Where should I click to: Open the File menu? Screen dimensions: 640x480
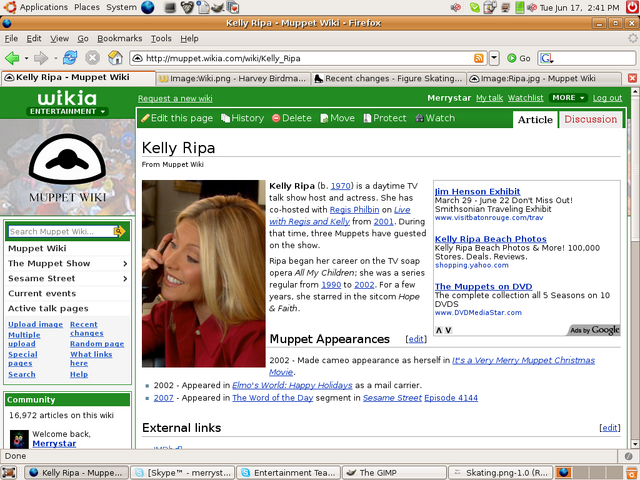[11, 38]
